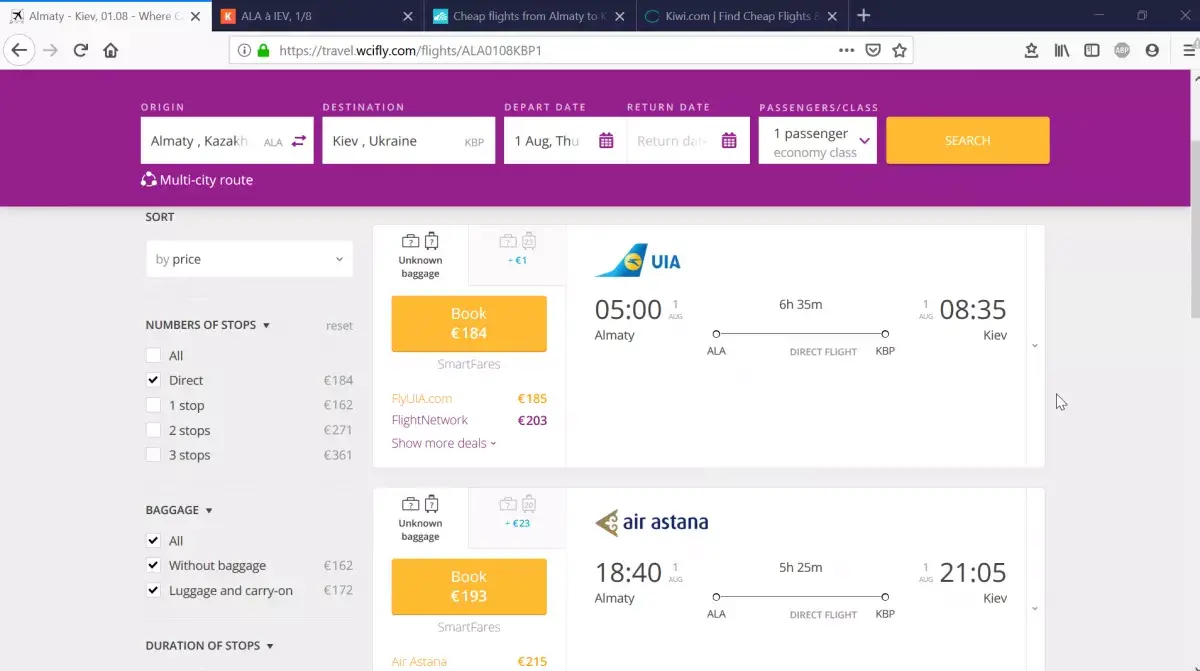Save page to Pocket icon
Image resolution: width=1200 pixels, height=671 pixels.
(873, 50)
